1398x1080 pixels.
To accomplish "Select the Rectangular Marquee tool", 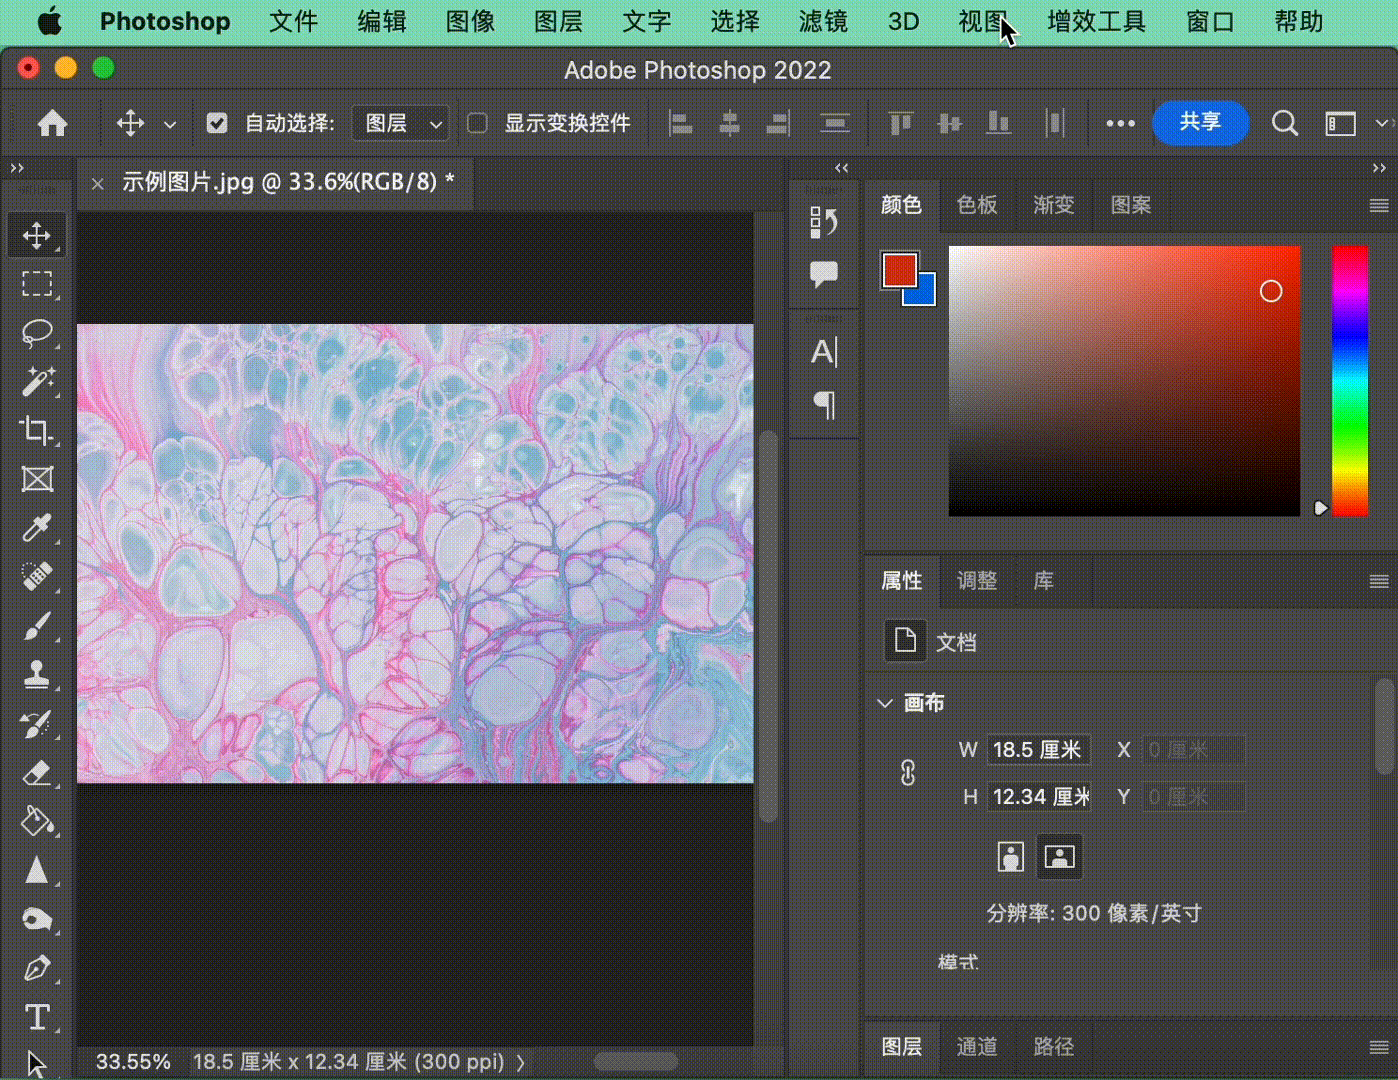I will pos(37,285).
